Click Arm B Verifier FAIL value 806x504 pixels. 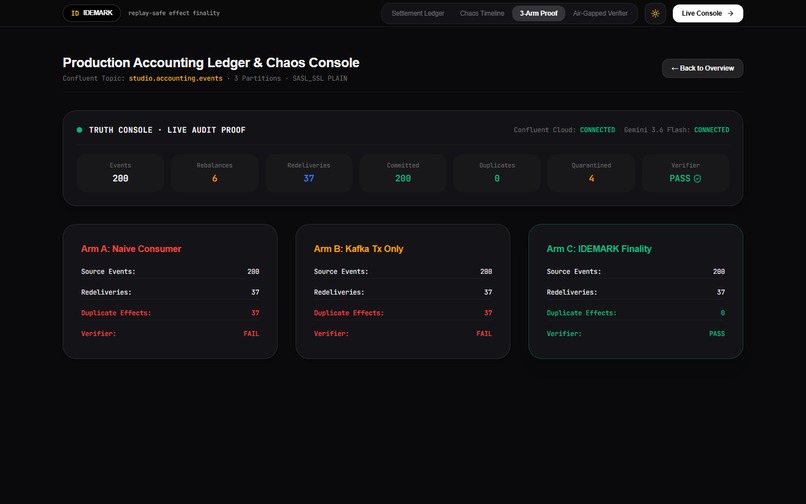click(484, 333)
